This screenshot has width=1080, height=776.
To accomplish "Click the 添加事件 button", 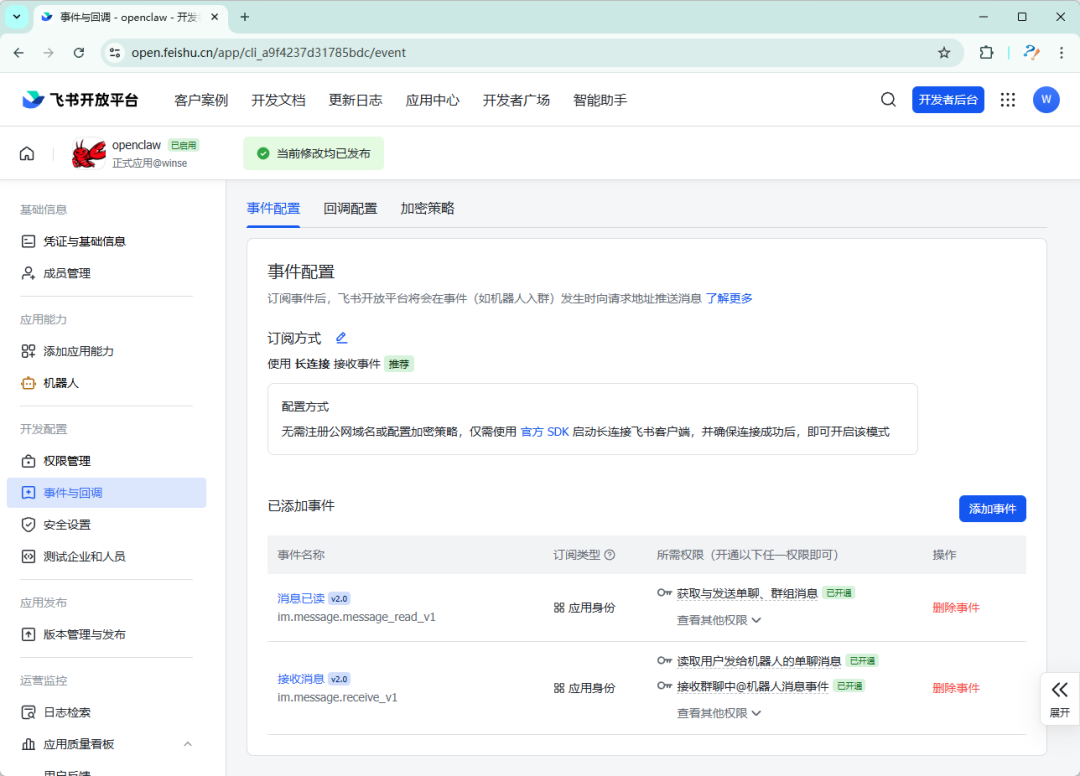I will click(x=992, y=508).
